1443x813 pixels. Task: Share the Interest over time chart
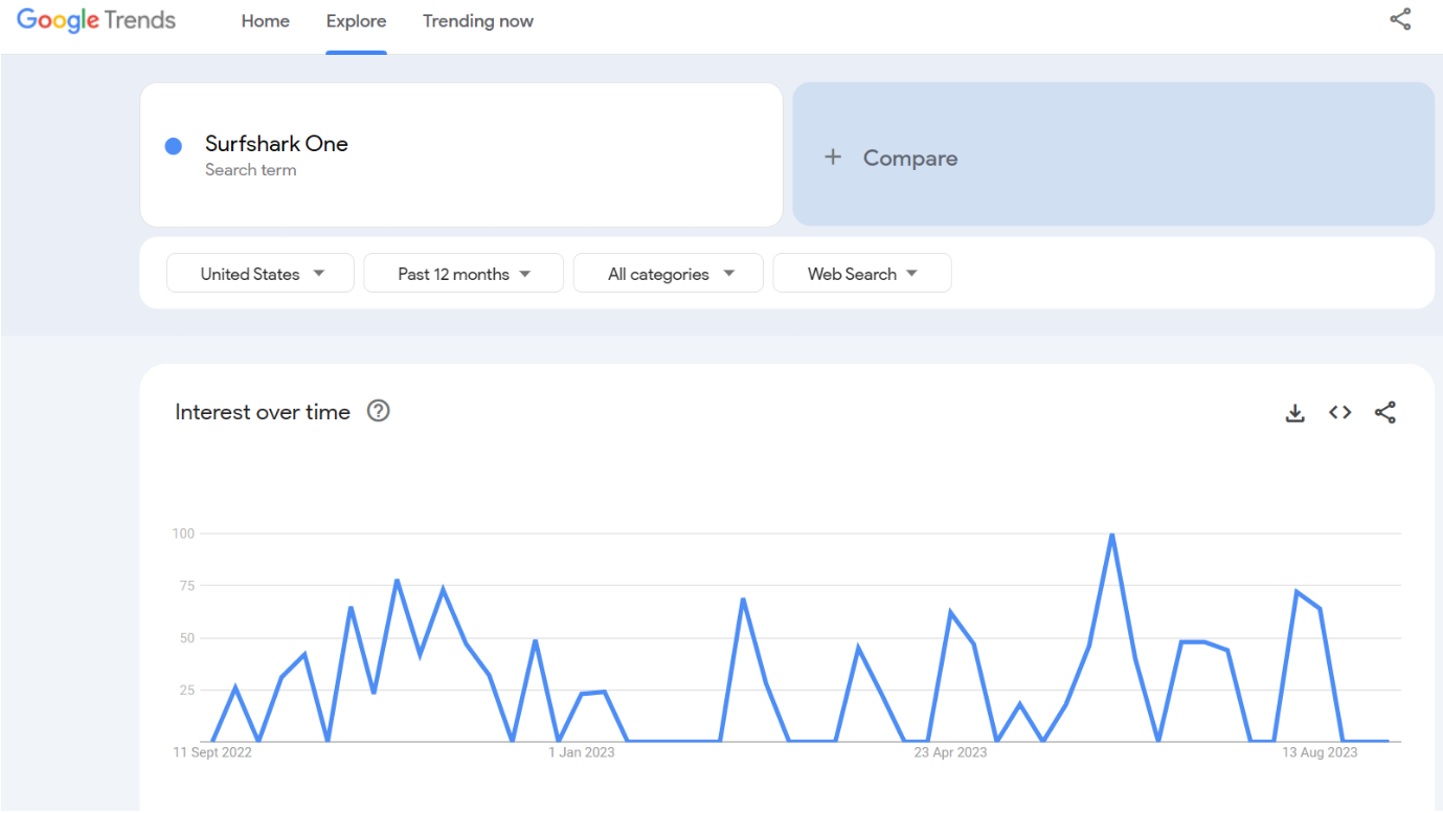pos(1385,412)
